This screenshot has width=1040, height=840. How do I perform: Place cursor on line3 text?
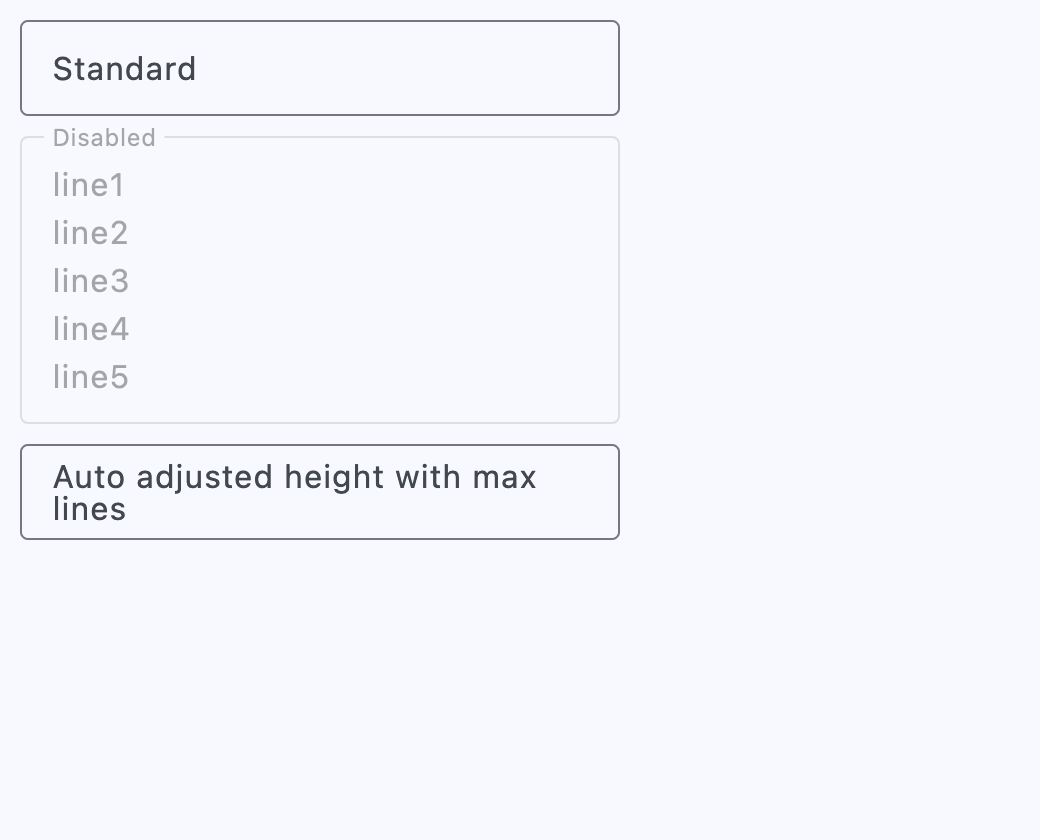[91, 281]
